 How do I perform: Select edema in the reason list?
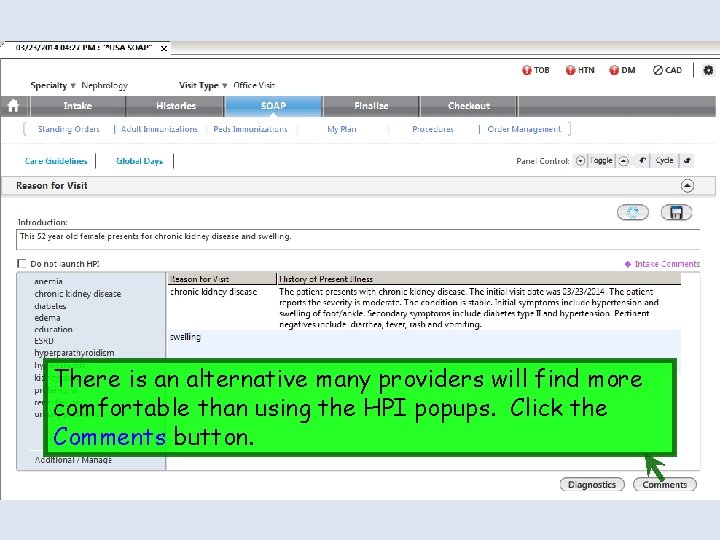47,318
